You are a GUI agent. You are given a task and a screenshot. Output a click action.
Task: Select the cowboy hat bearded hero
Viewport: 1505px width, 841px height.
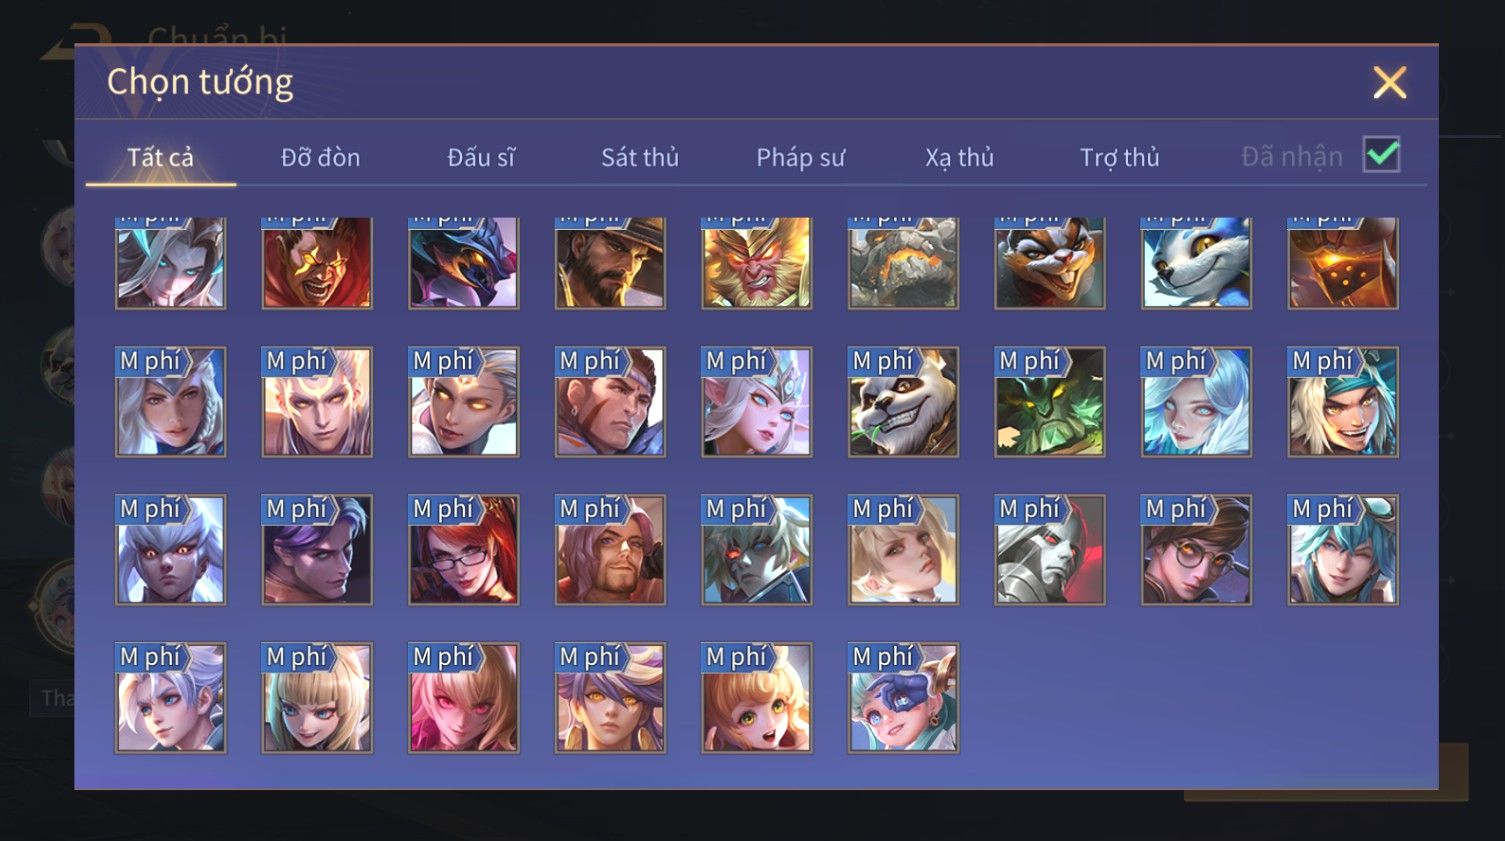point(610,262)
